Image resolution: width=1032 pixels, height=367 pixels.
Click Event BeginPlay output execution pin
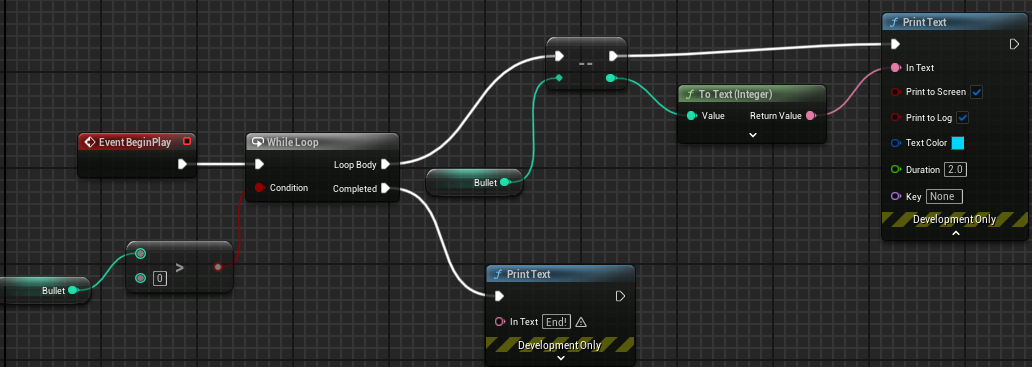click(x=183, y=164)
